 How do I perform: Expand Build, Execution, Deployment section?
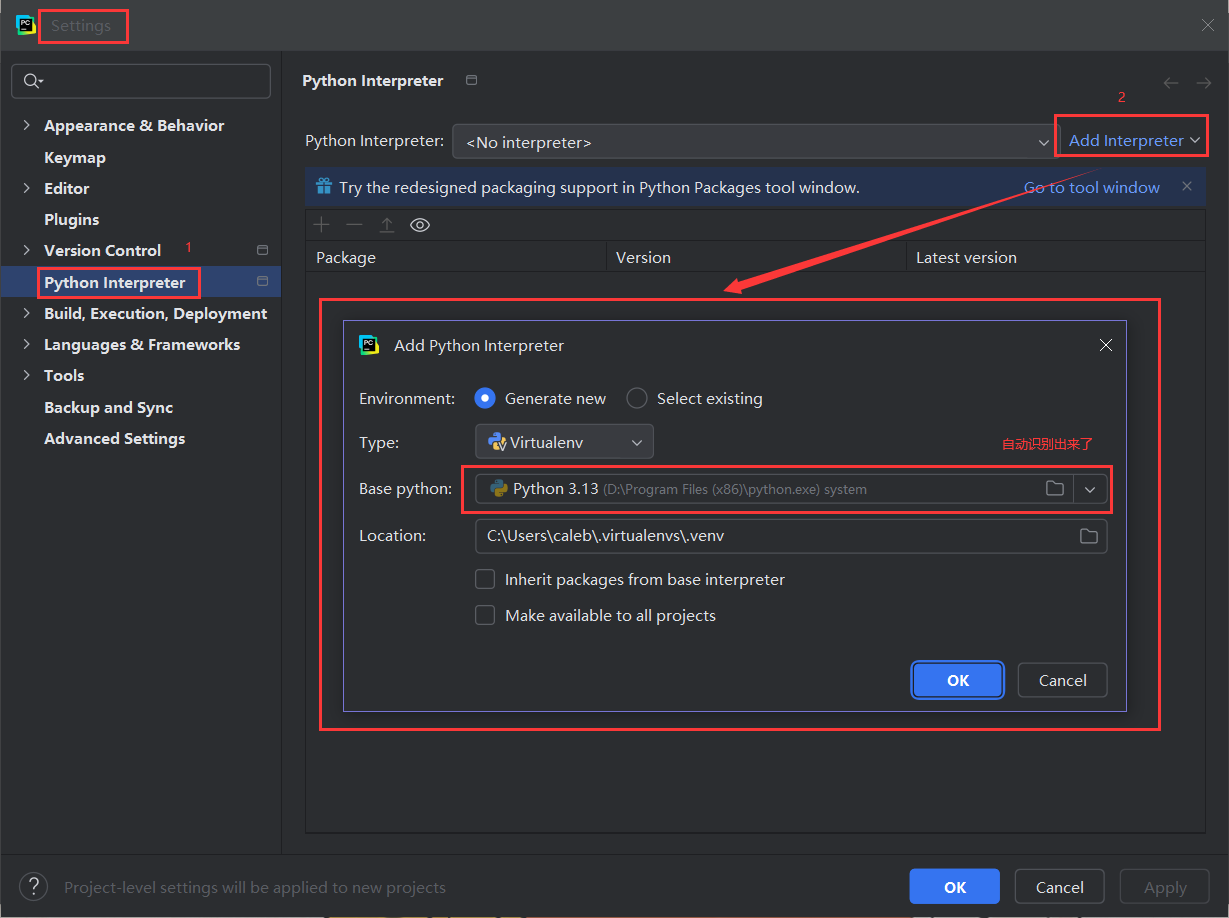(x=26, y=313)
